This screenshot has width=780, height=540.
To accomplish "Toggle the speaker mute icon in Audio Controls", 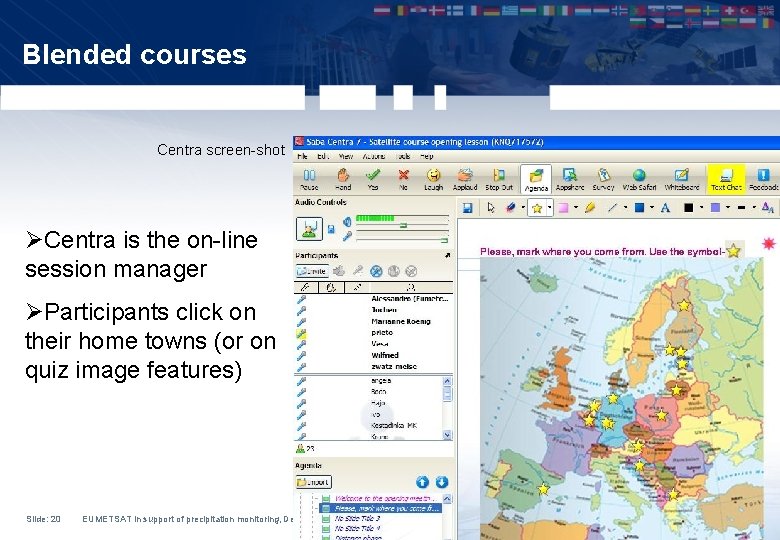I will pyautogui.click(x=347, y=222).
